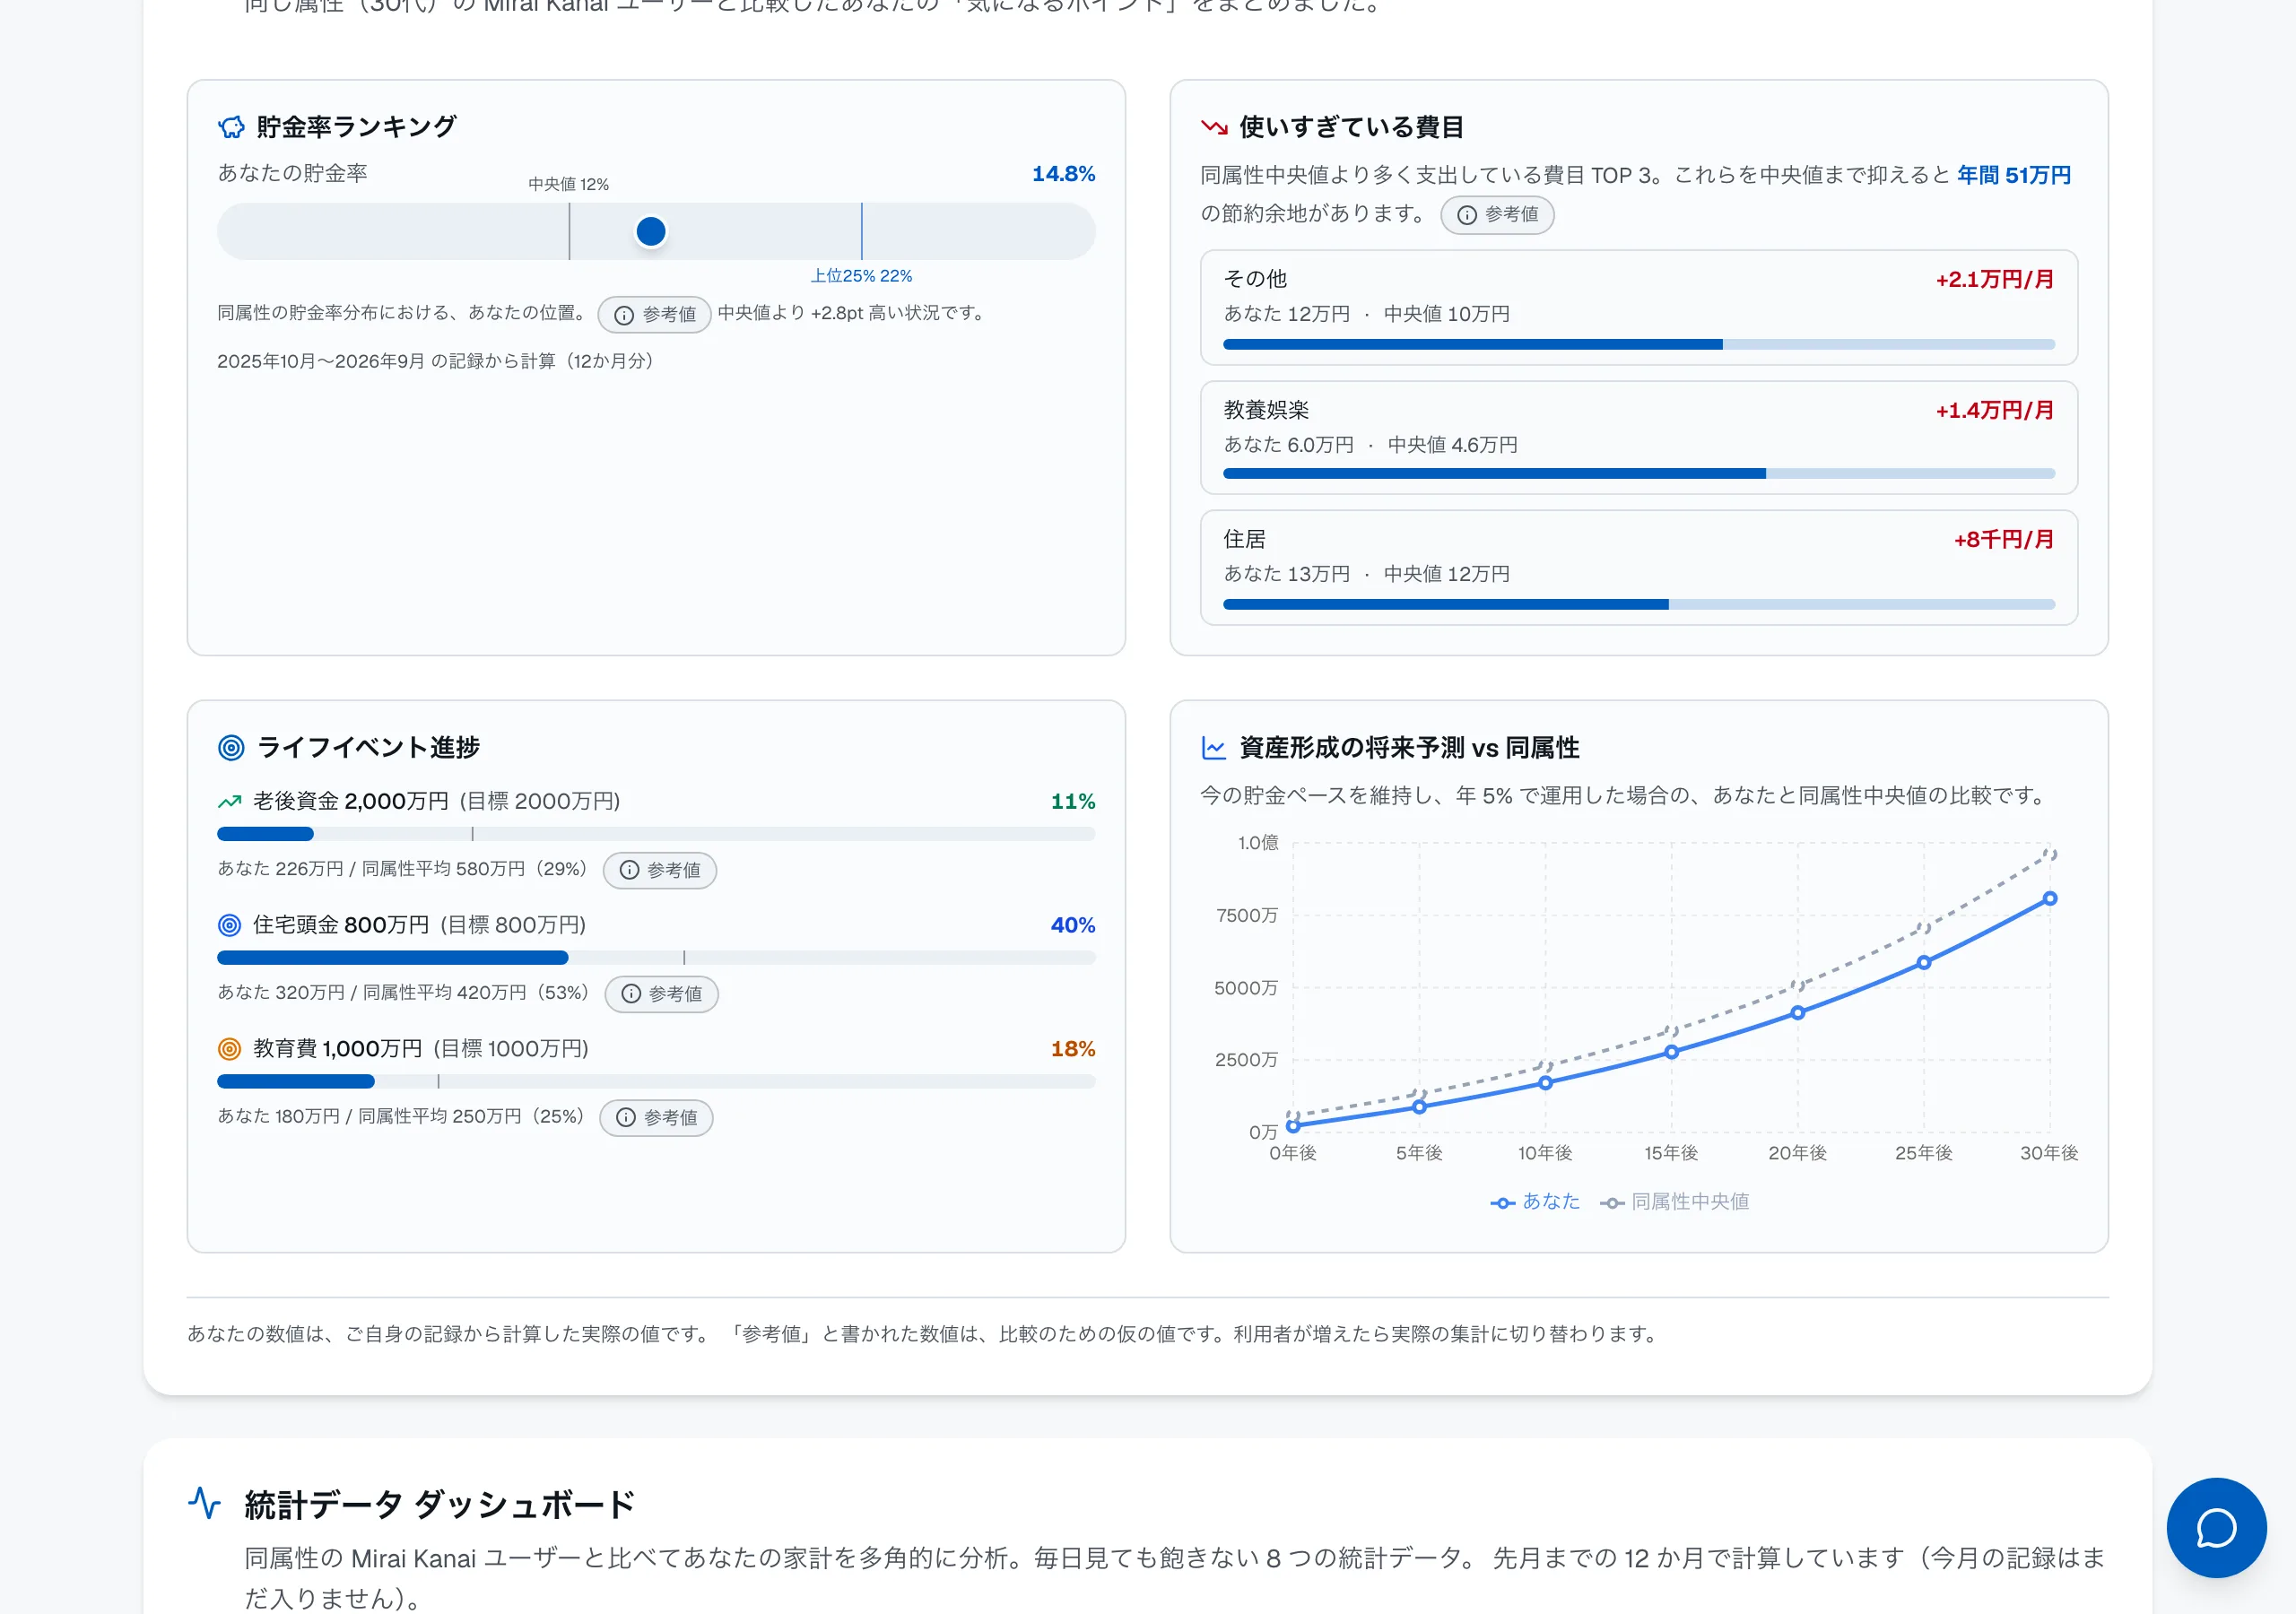2296x1614 pixels.
Task: Click the blue target icon next to 住宅頭金
Action: (230, 925)
